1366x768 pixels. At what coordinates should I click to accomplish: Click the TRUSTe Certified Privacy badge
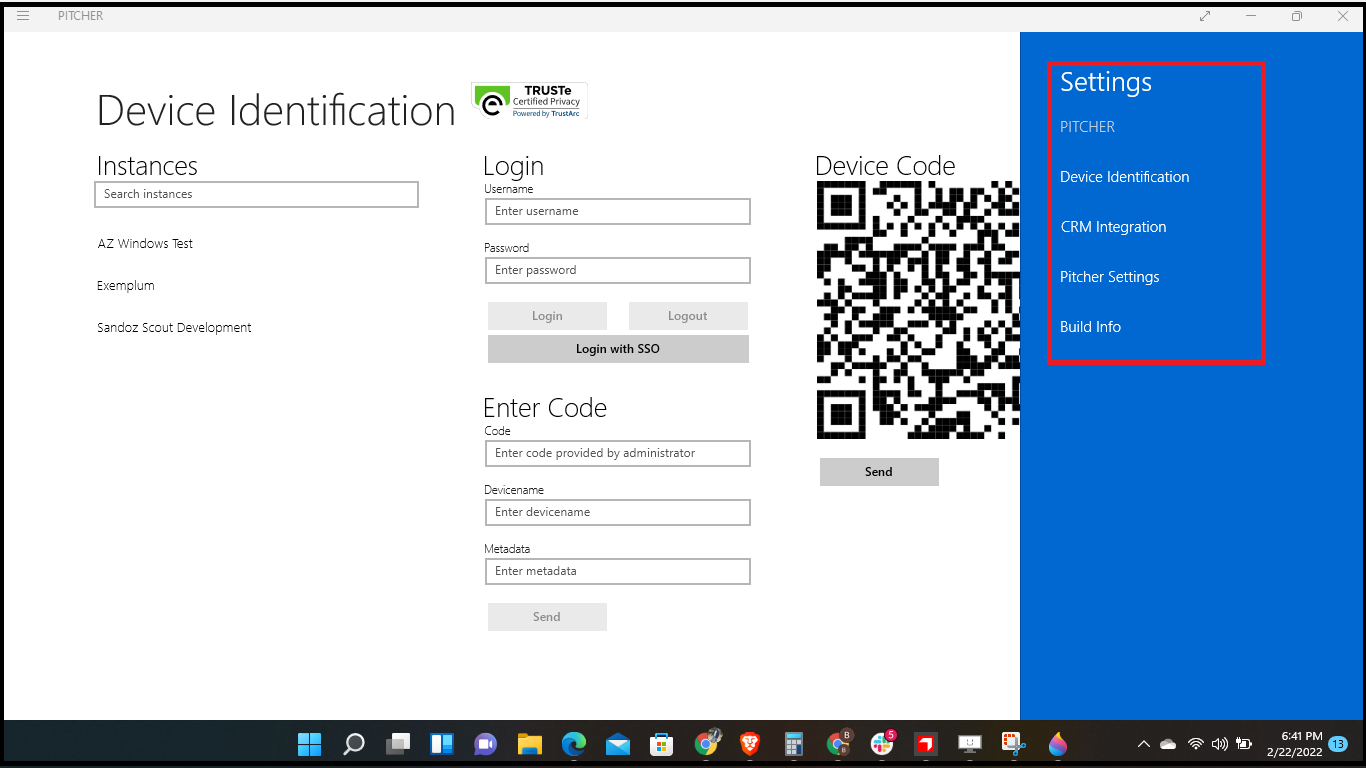pos(529,101)
